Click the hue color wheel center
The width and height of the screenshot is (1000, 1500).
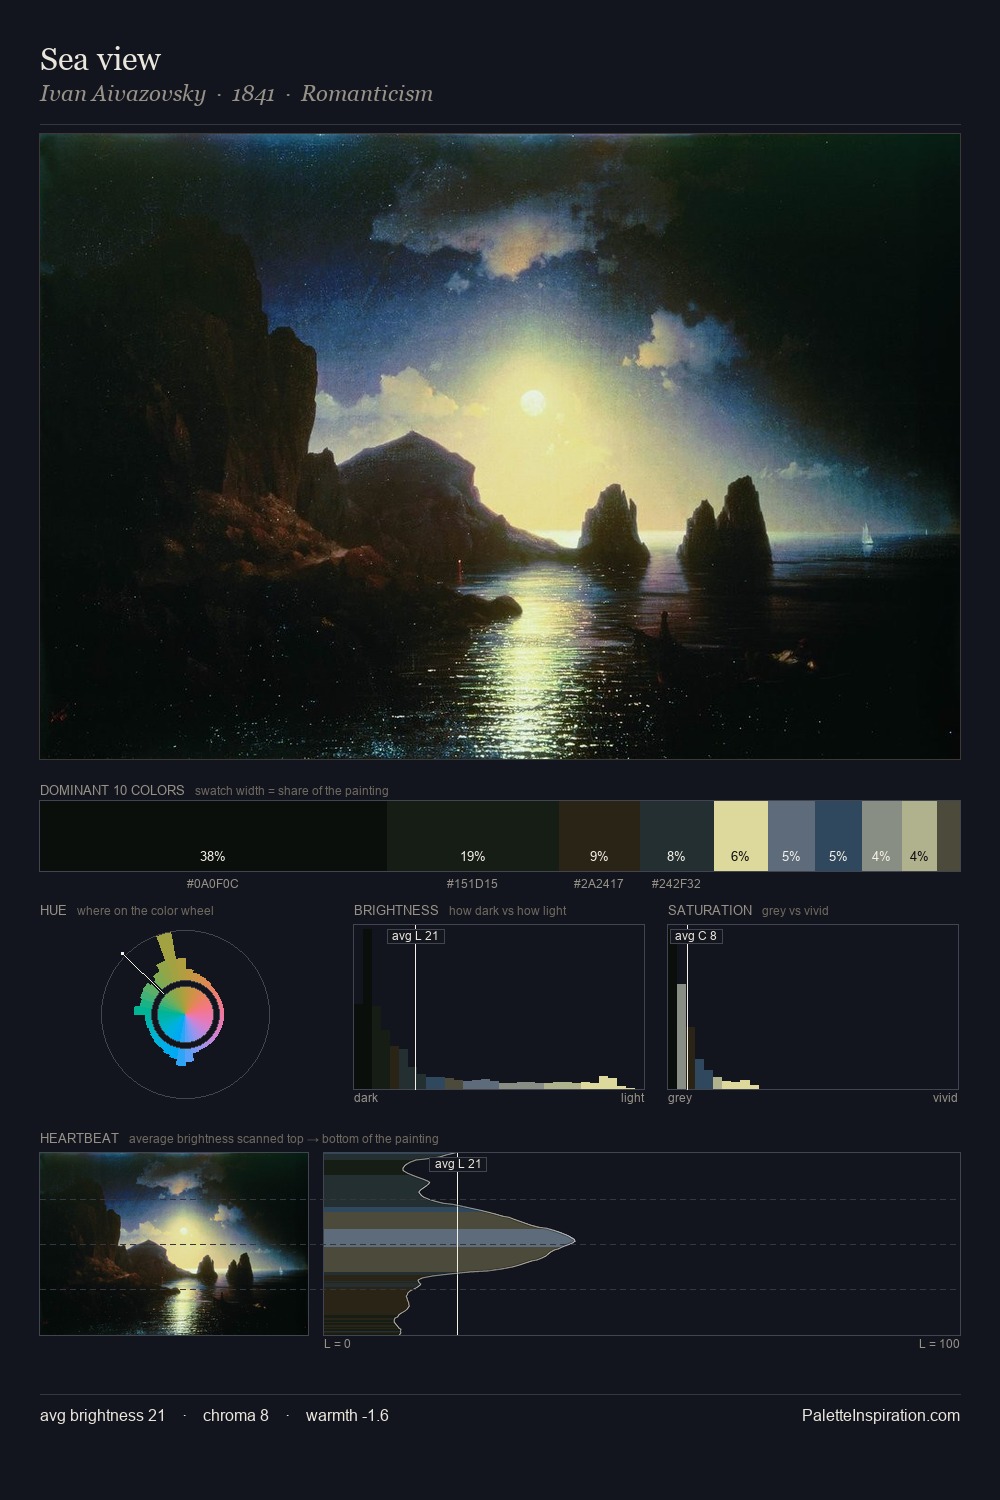point(185,1015)
